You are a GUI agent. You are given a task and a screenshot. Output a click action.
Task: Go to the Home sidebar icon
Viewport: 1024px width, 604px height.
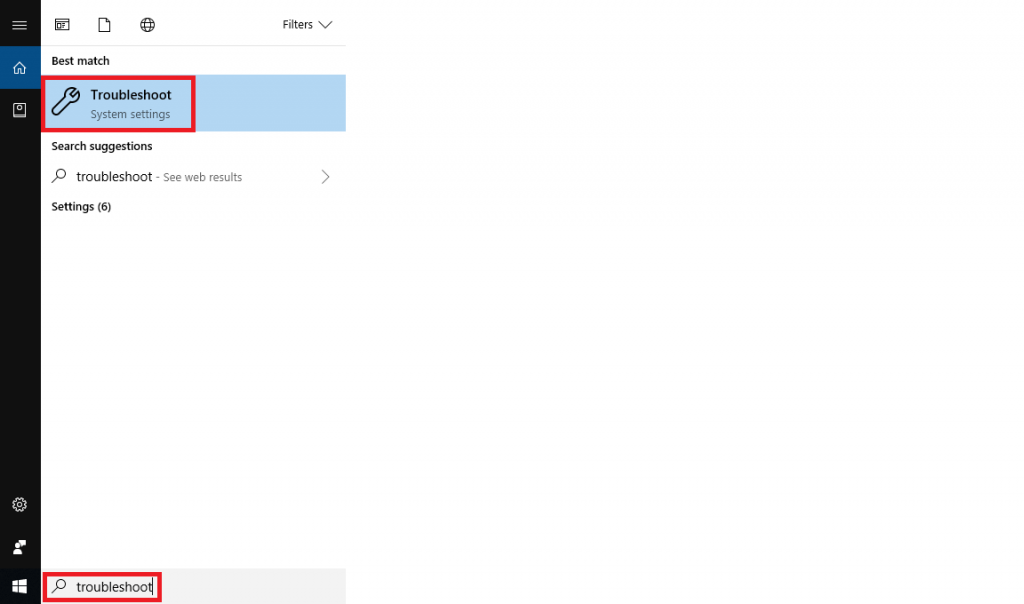click(20, 68)
